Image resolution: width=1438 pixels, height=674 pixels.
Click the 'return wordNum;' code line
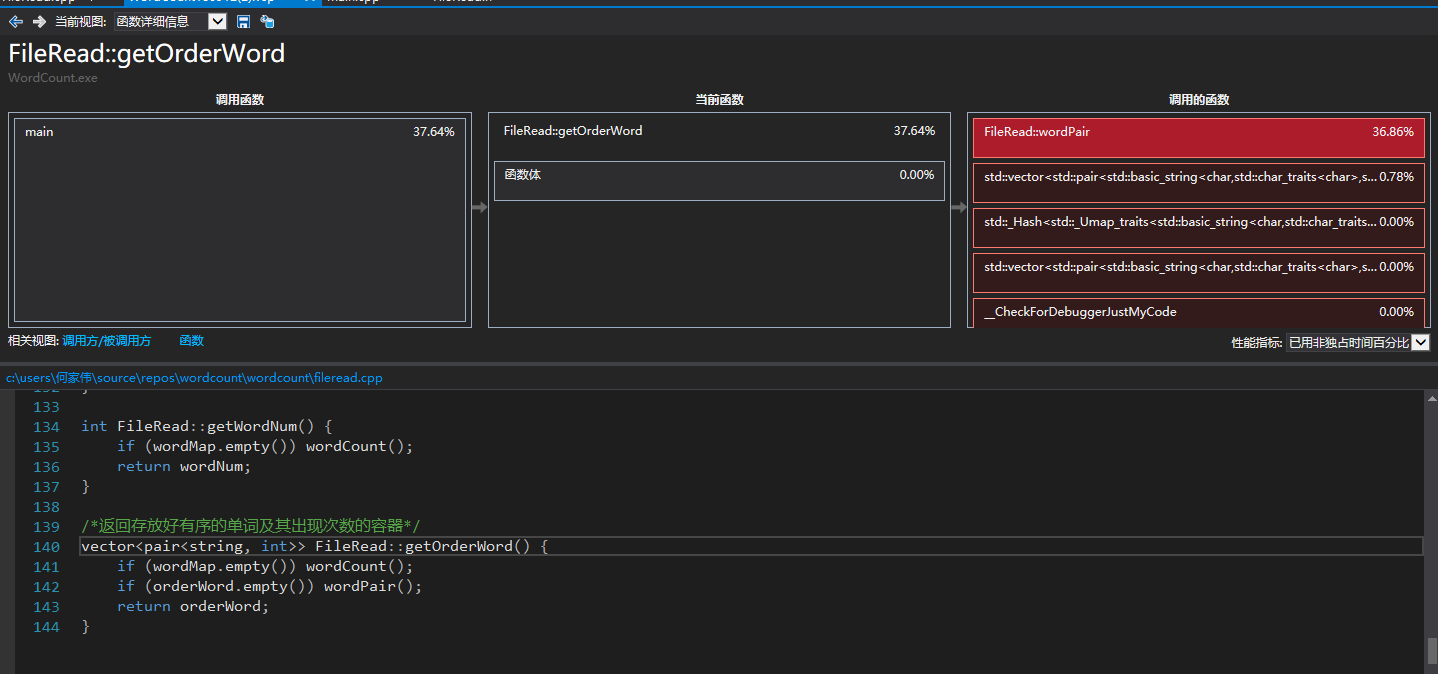point(184,466)
